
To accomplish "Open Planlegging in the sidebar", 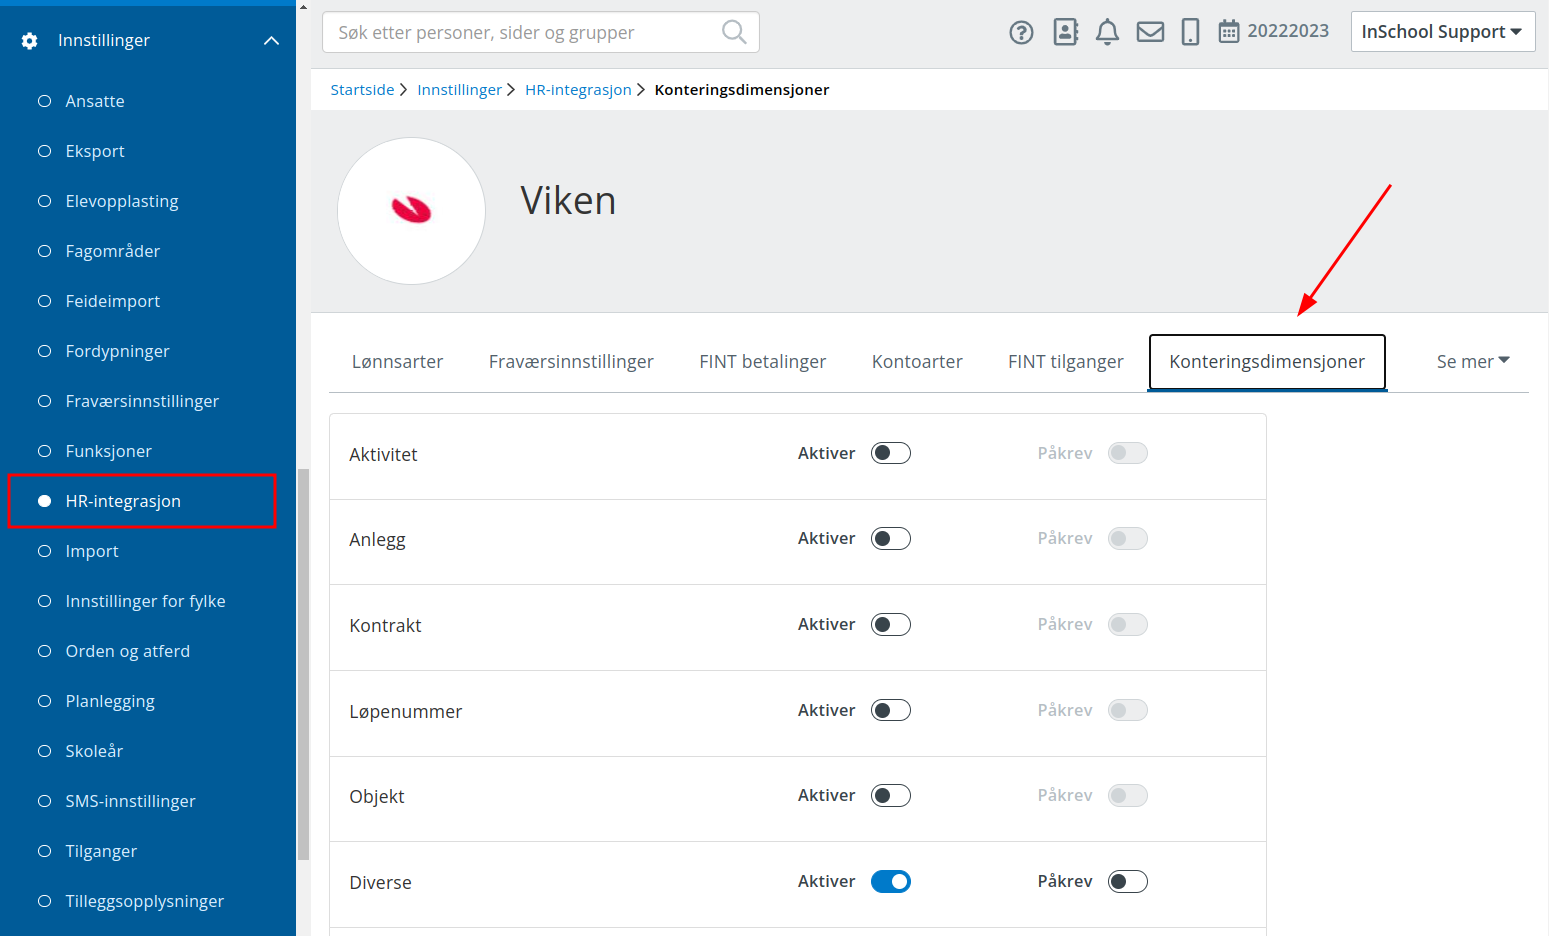I will coord(110,701).
